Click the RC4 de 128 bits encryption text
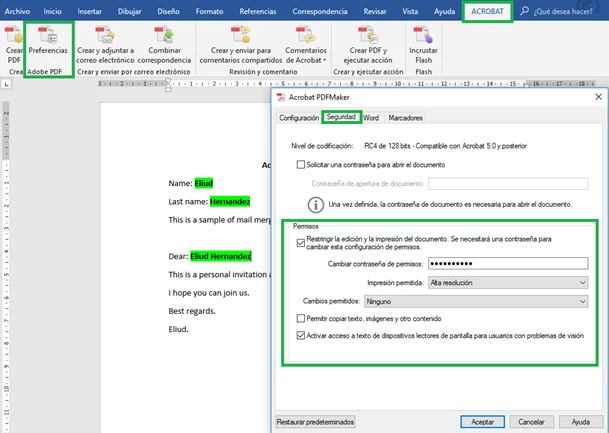Screen dimensions: 609x433 (x=445, y=146)
